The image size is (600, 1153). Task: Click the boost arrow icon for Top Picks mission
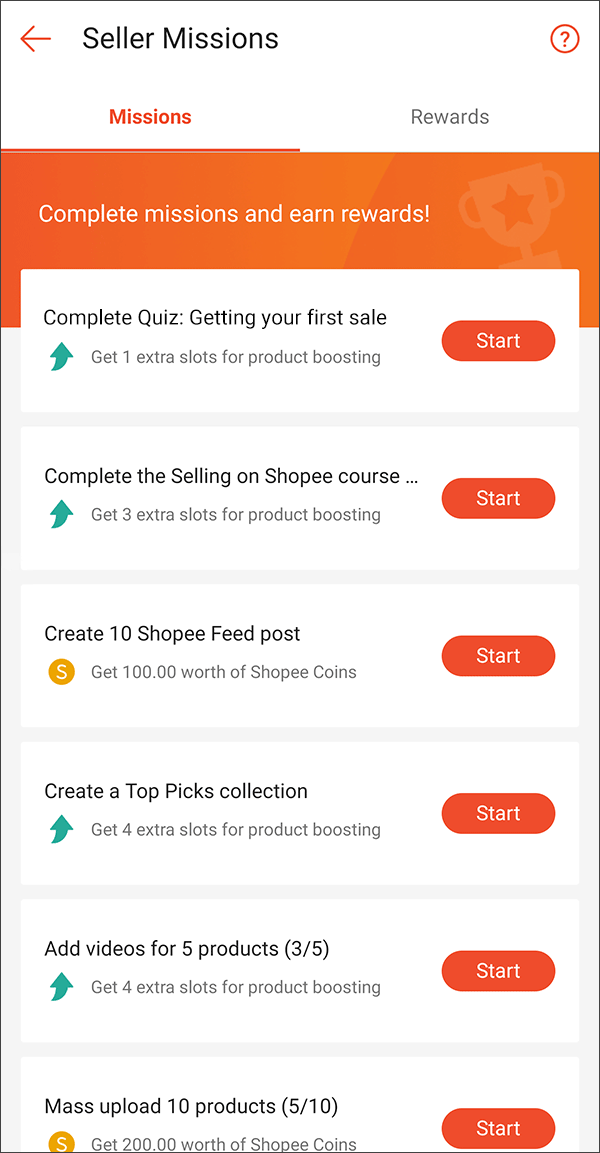tap(61, 829)
